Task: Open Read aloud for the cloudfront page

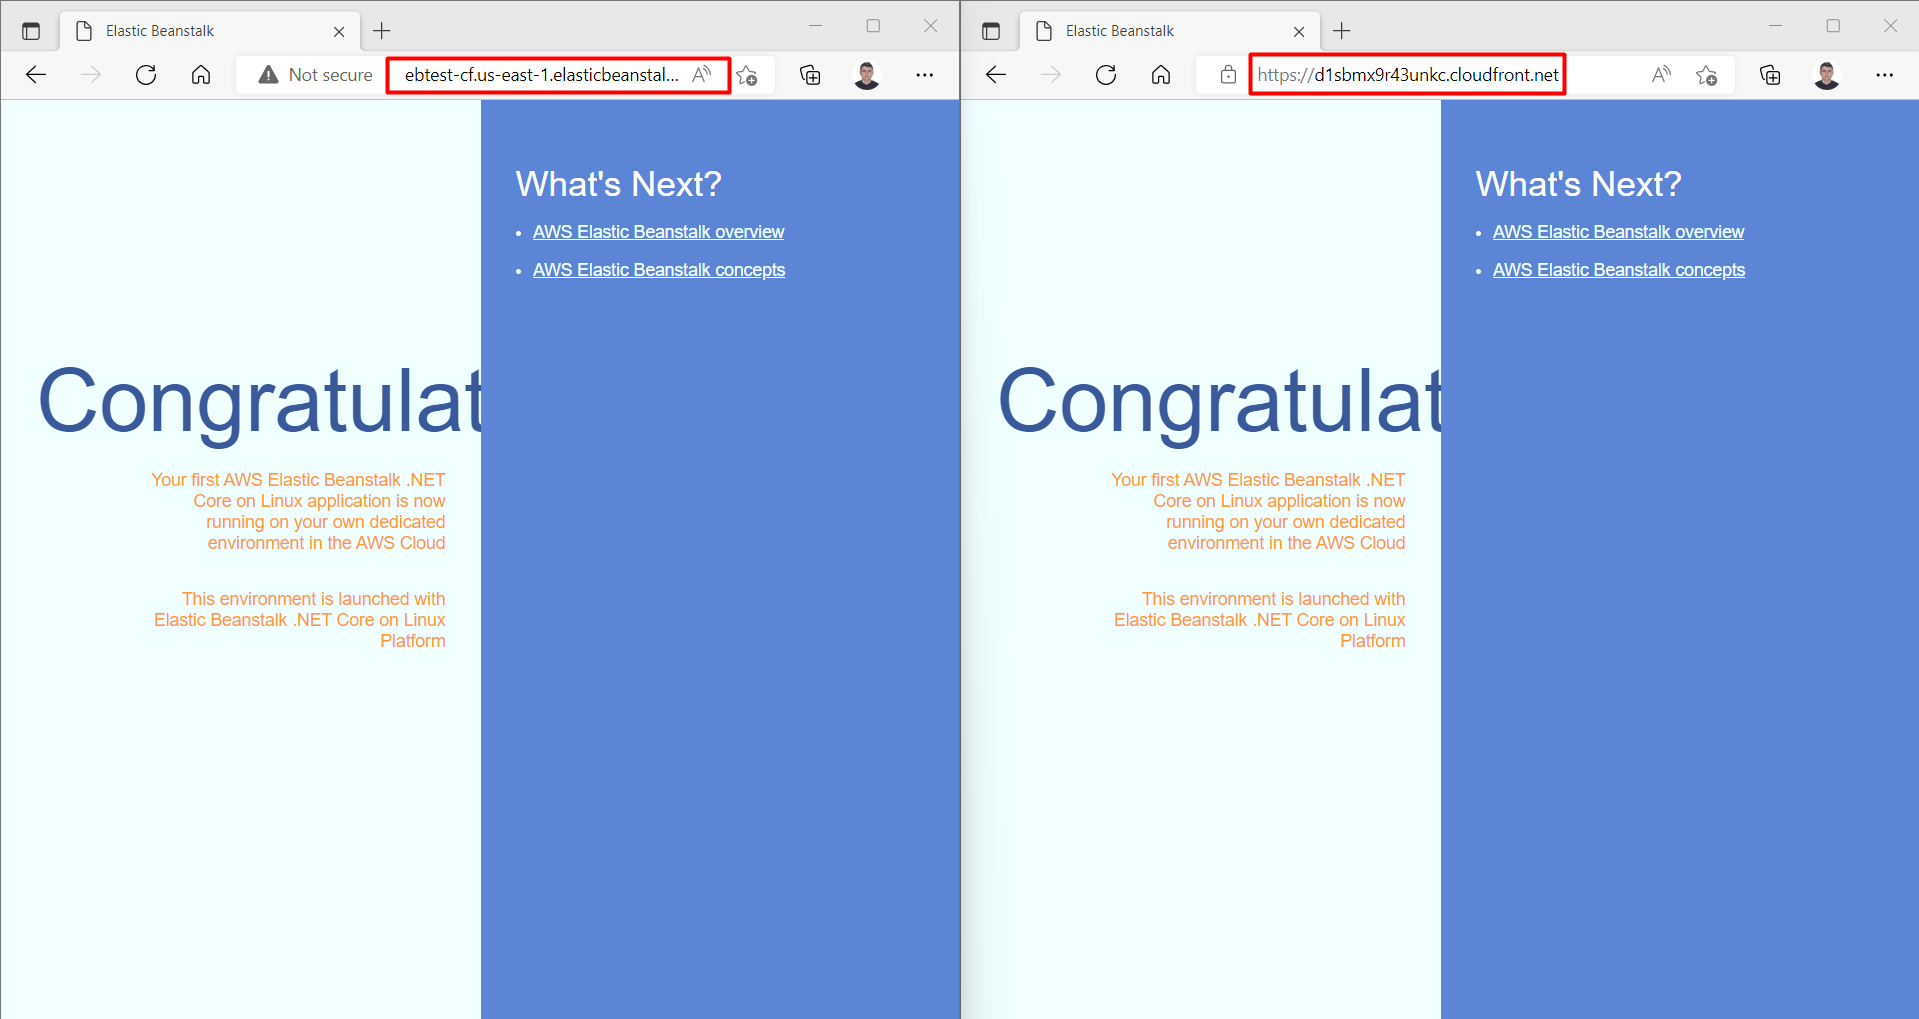Action: tap(1661, 74)
